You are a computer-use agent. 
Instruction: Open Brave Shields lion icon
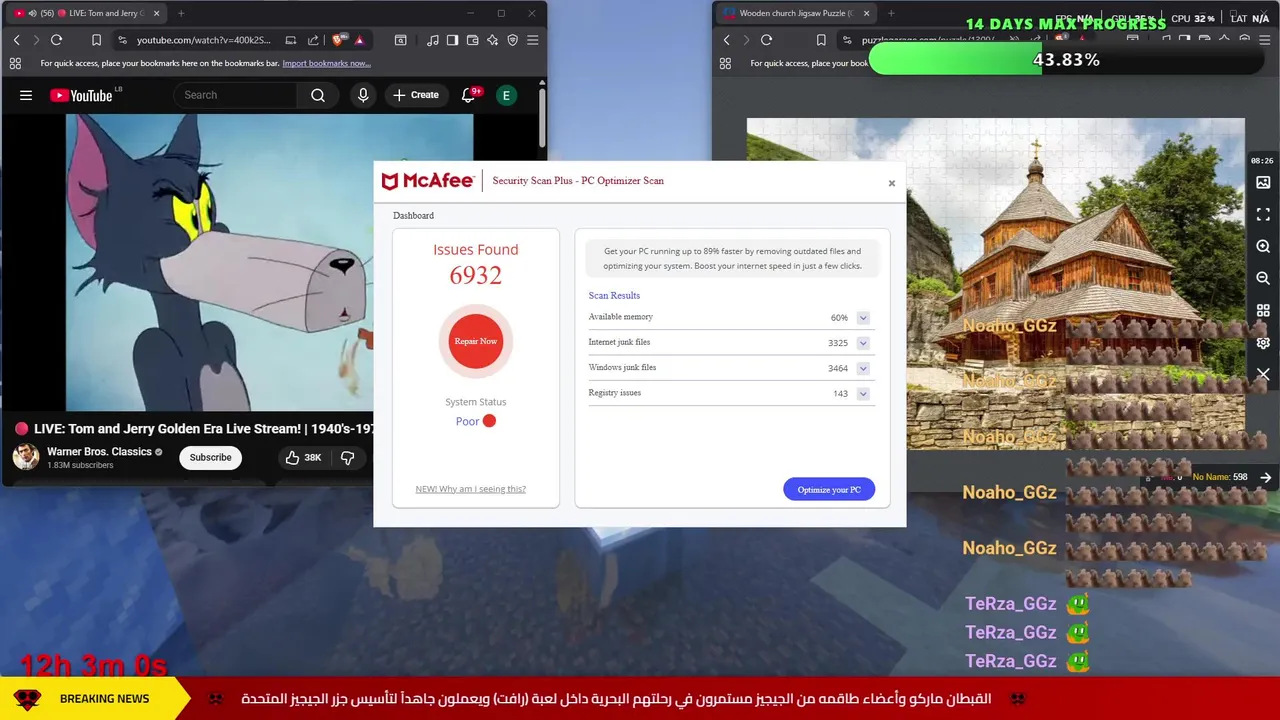pyautogui.click(x=338, y=40)
